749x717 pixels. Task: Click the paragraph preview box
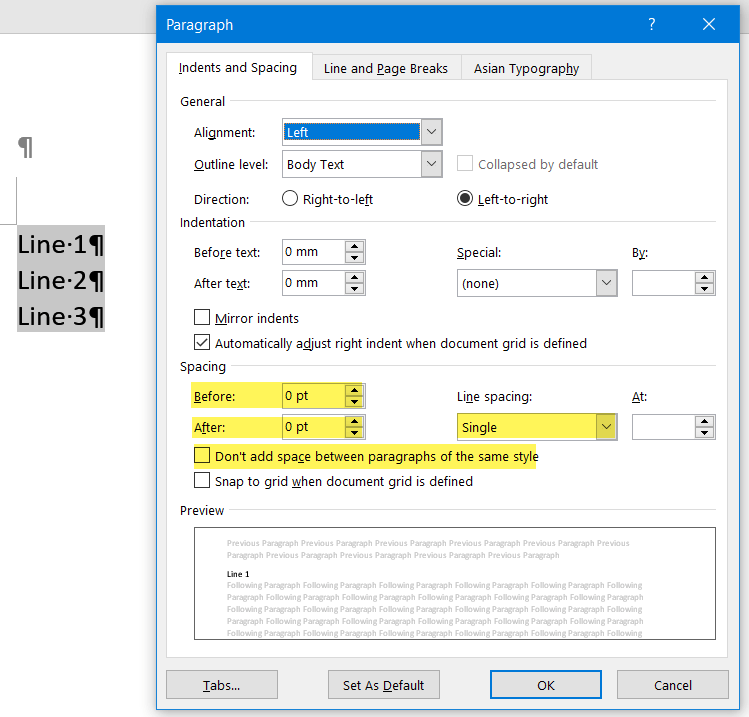(455, 583)
